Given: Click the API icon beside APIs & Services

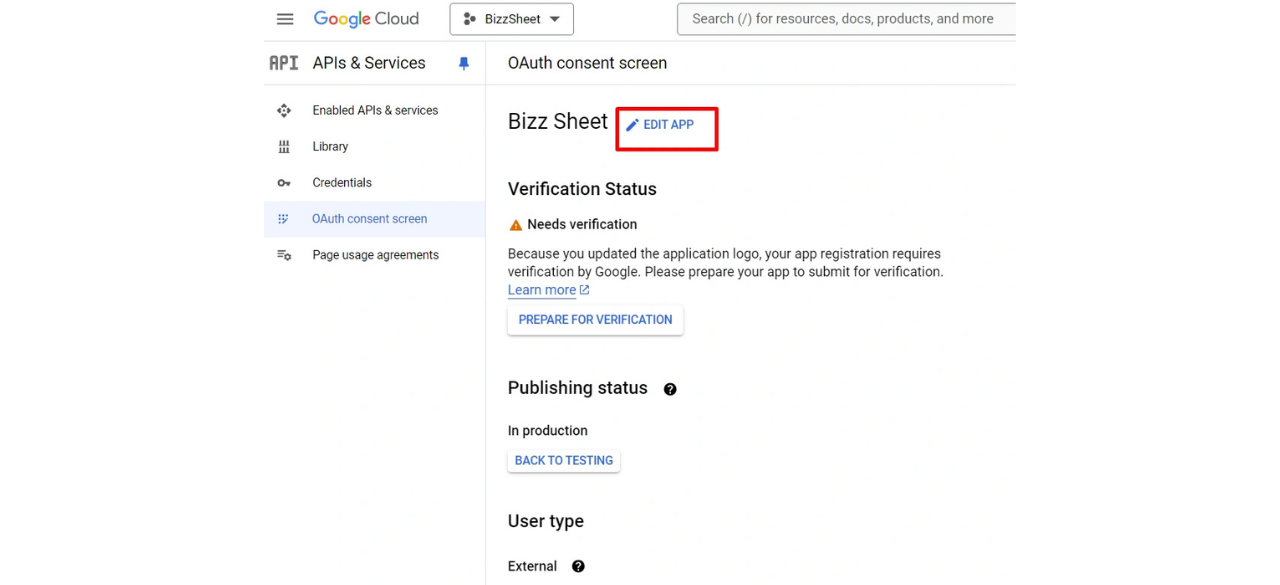Looking at the screenshot, I should [284, 63].
